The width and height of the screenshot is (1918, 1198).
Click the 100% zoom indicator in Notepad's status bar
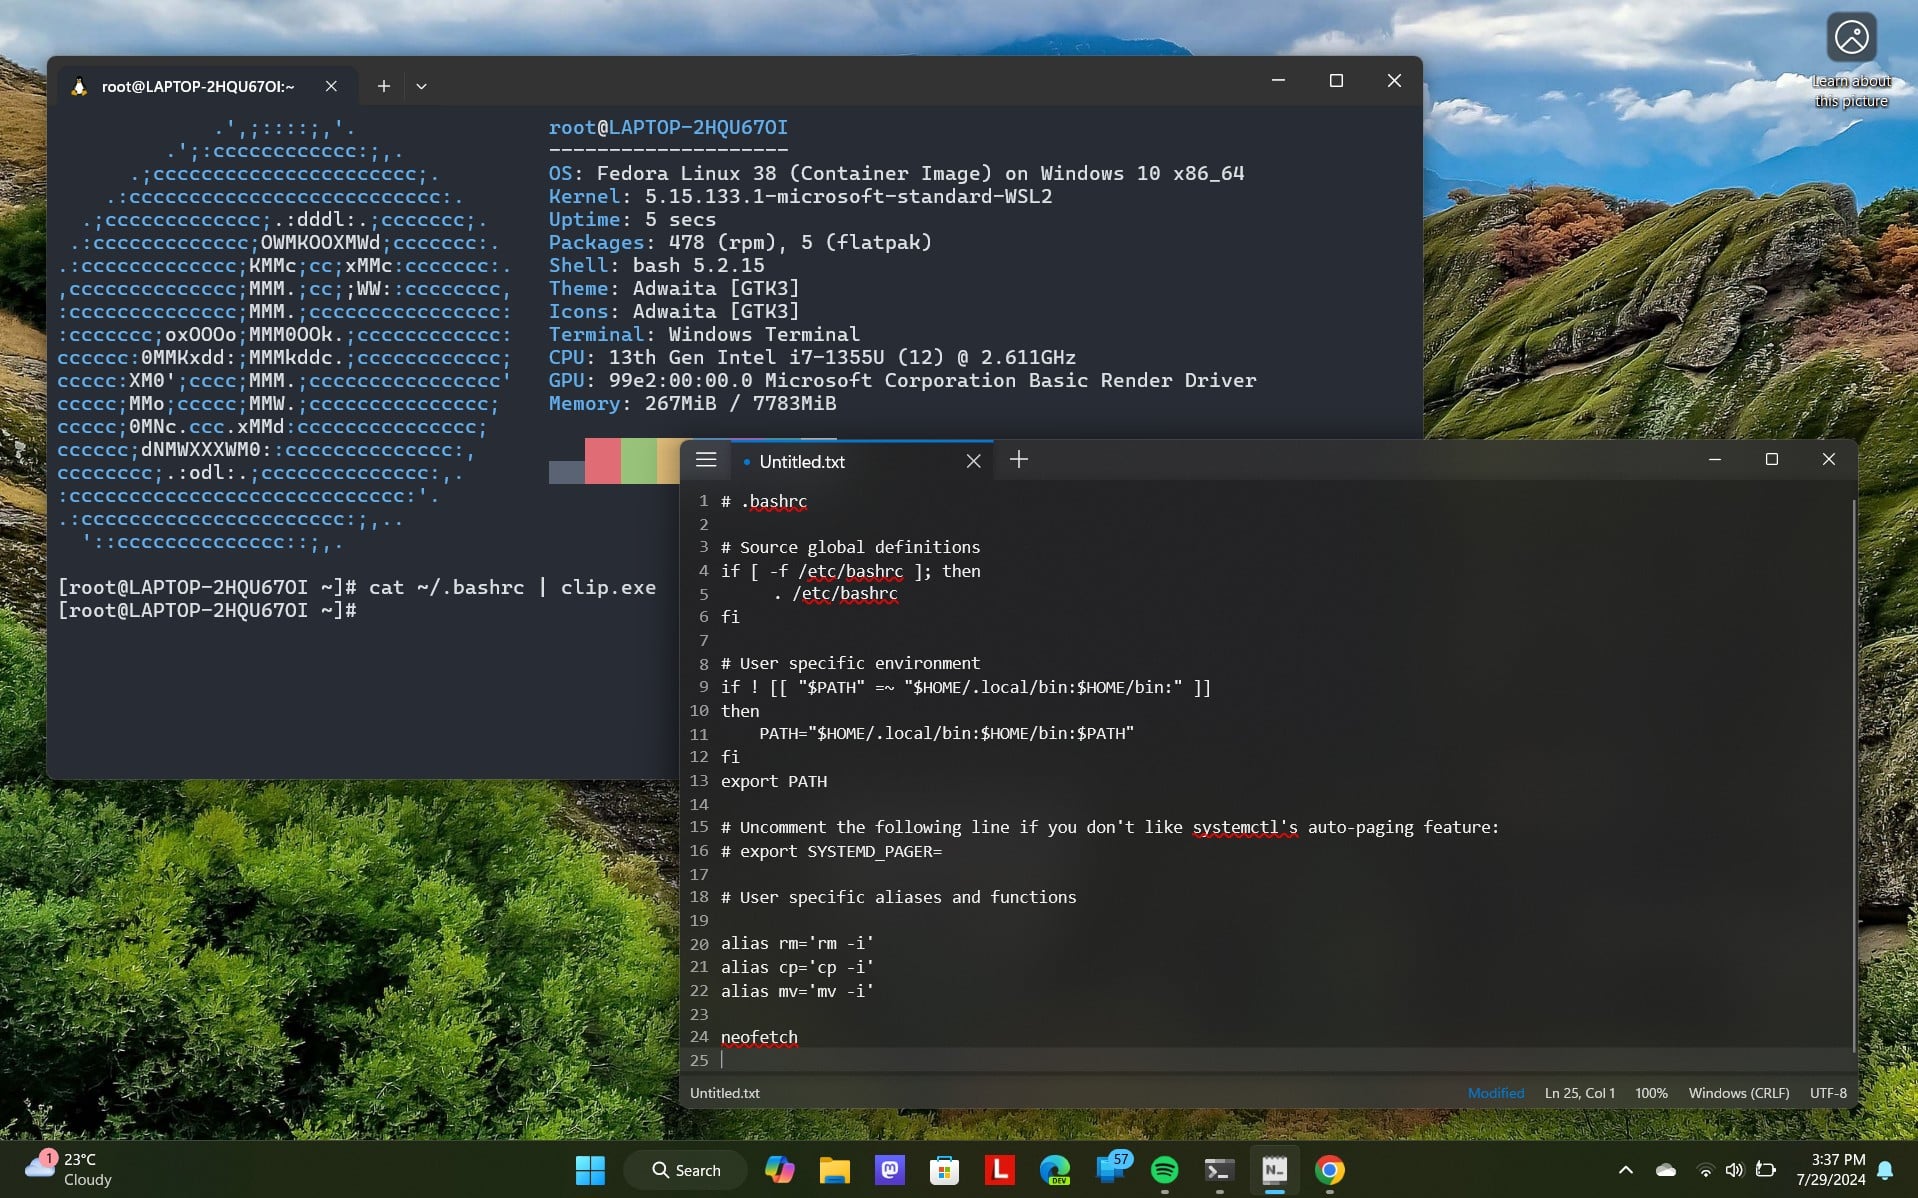(1652, 1093)
